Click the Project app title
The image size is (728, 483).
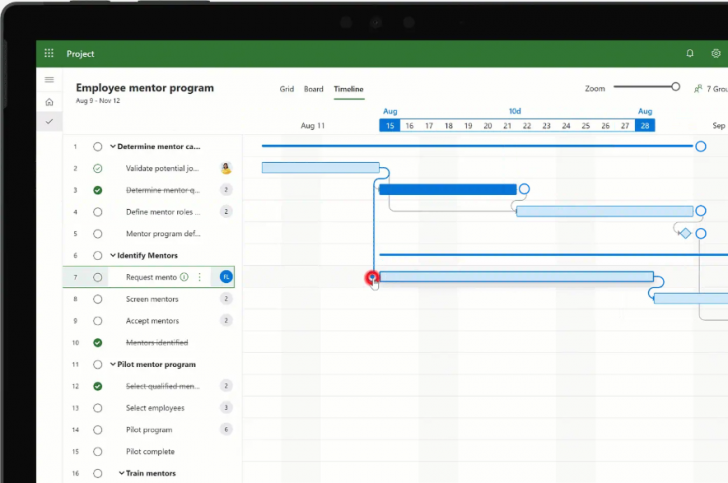[x=80, y=54]
